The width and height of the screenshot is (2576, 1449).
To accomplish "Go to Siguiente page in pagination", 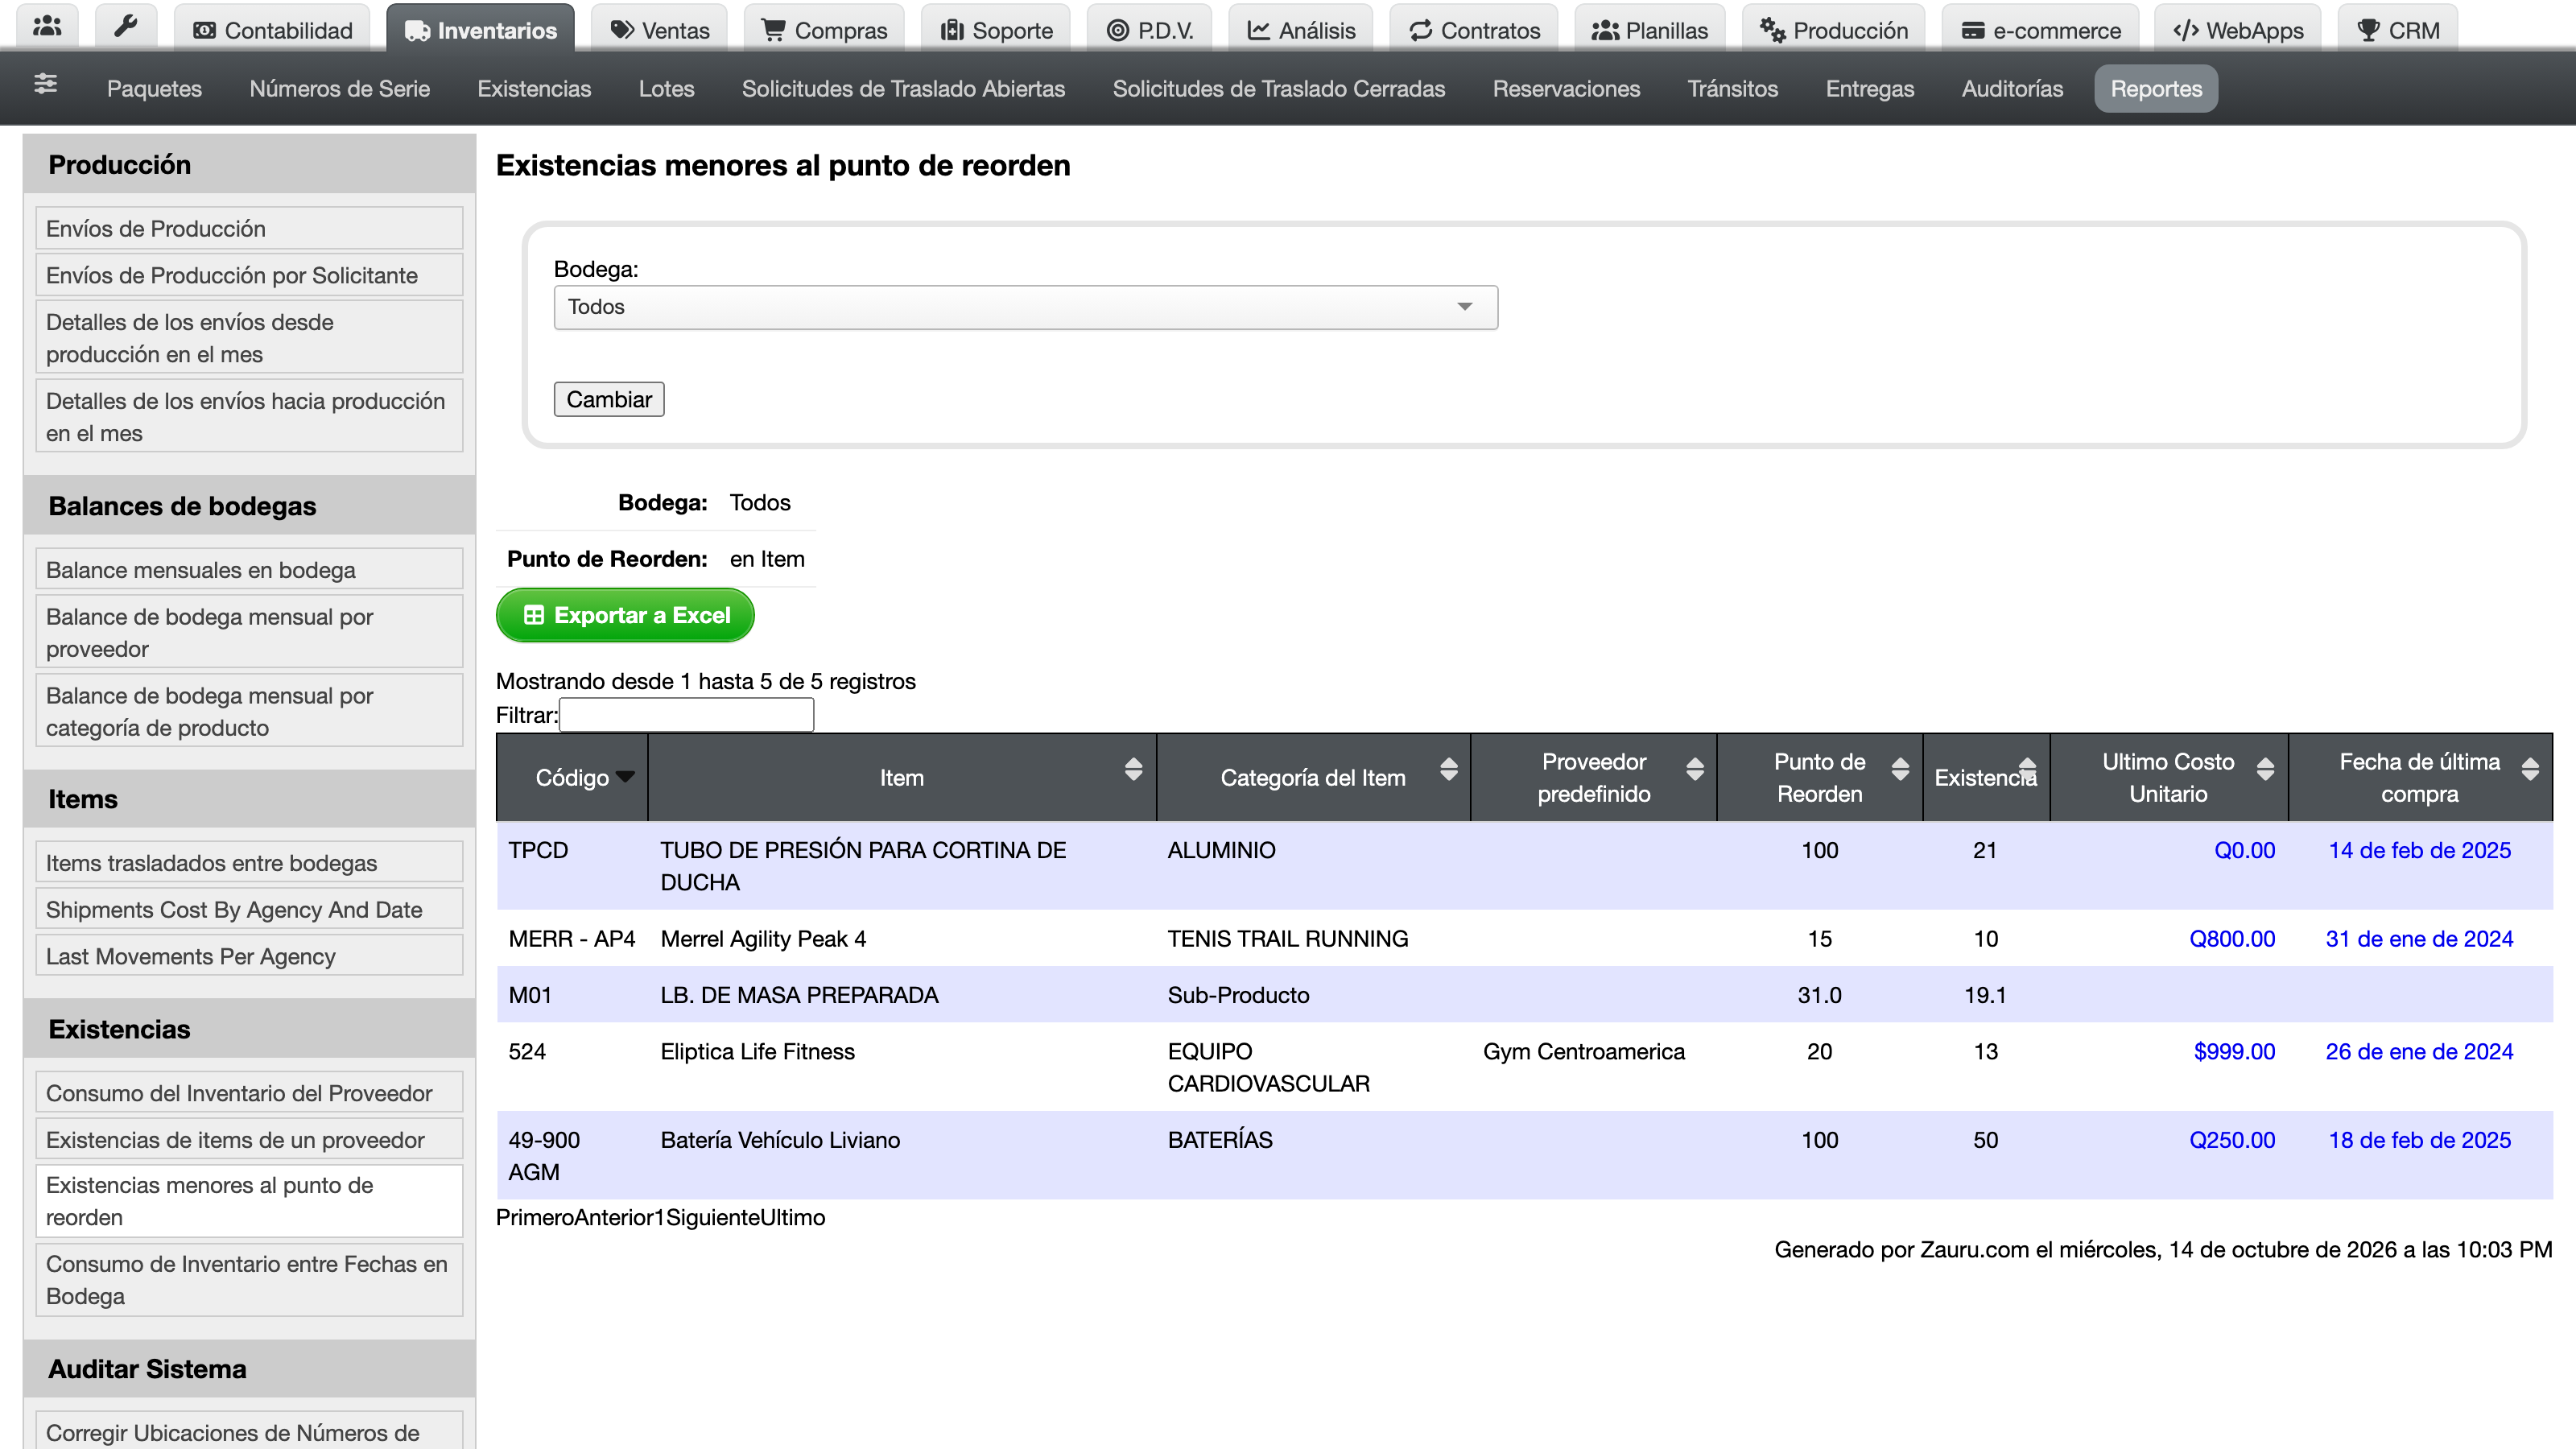I will coord(712,1217).
